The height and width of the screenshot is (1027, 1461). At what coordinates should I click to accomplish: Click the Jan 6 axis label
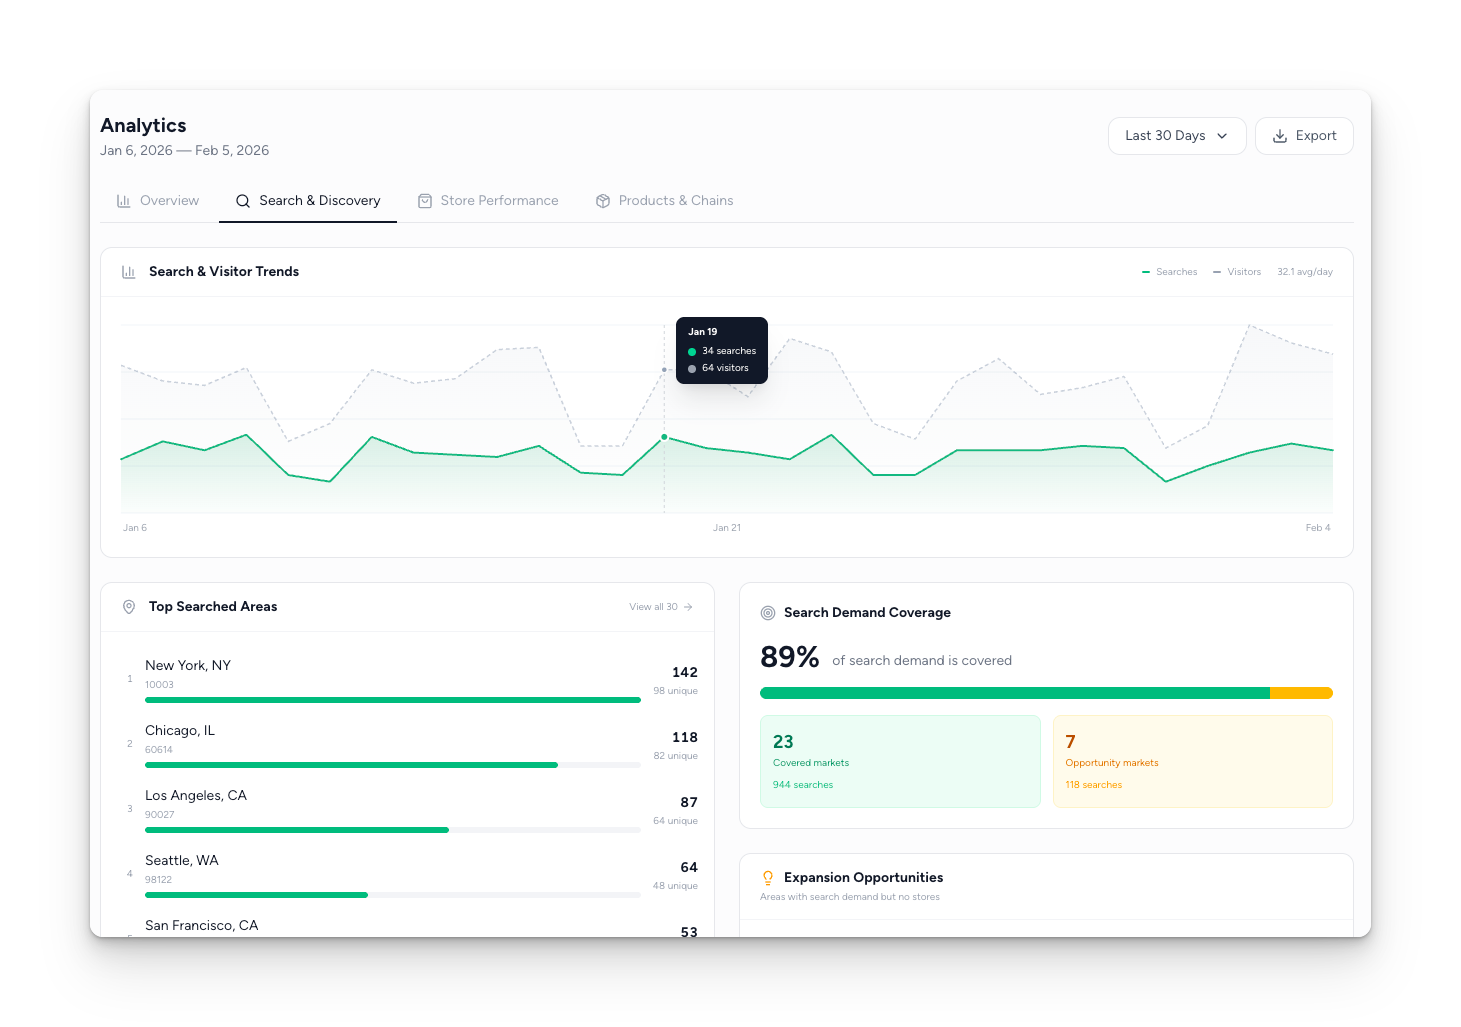tap(135, 528)
